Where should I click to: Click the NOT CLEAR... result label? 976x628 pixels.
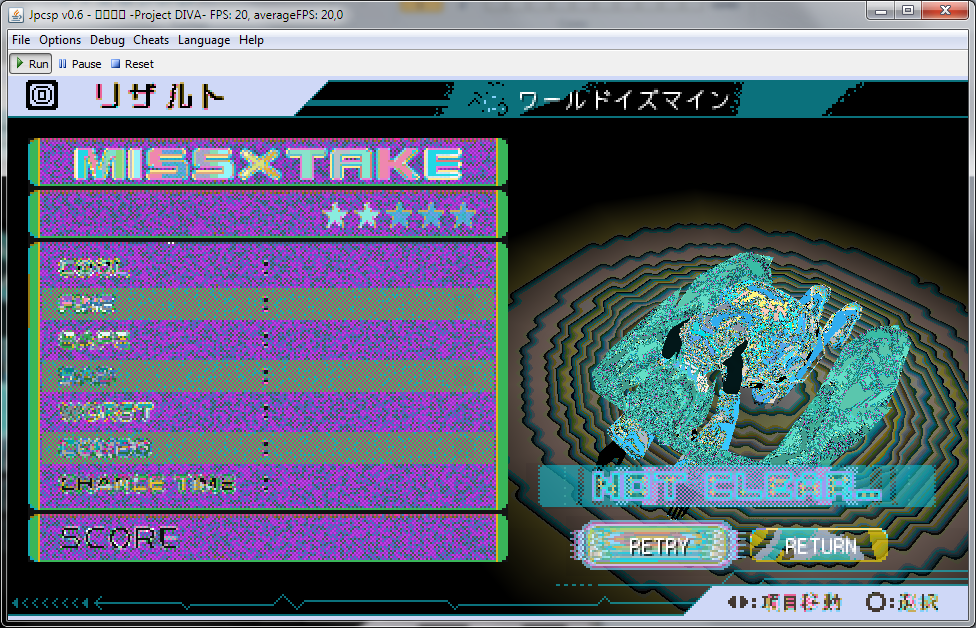click(x=737, y=486)
